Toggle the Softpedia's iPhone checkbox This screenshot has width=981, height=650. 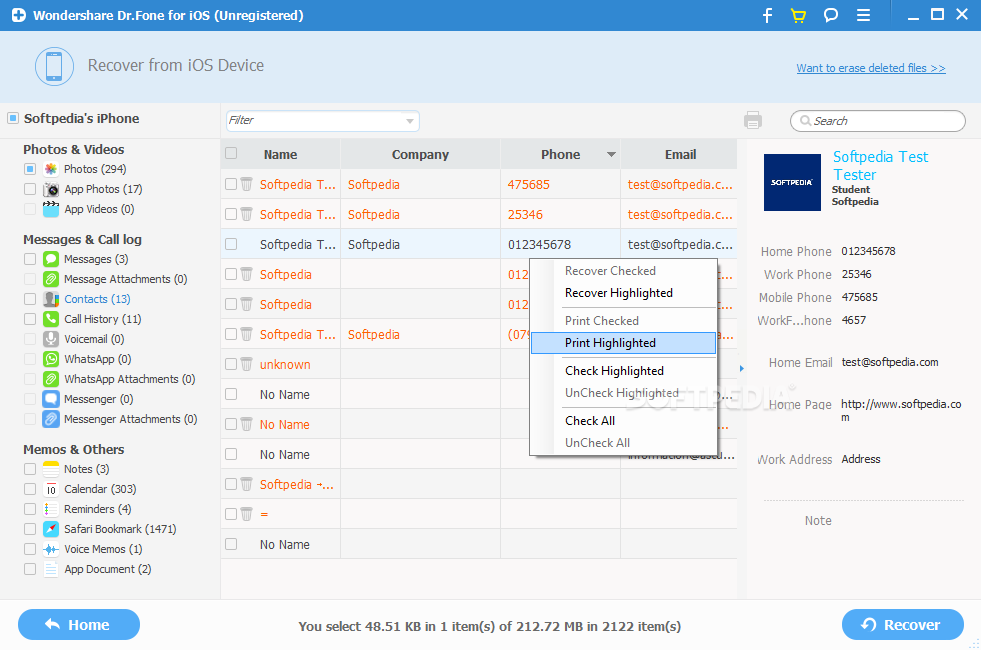coord(13,118)
